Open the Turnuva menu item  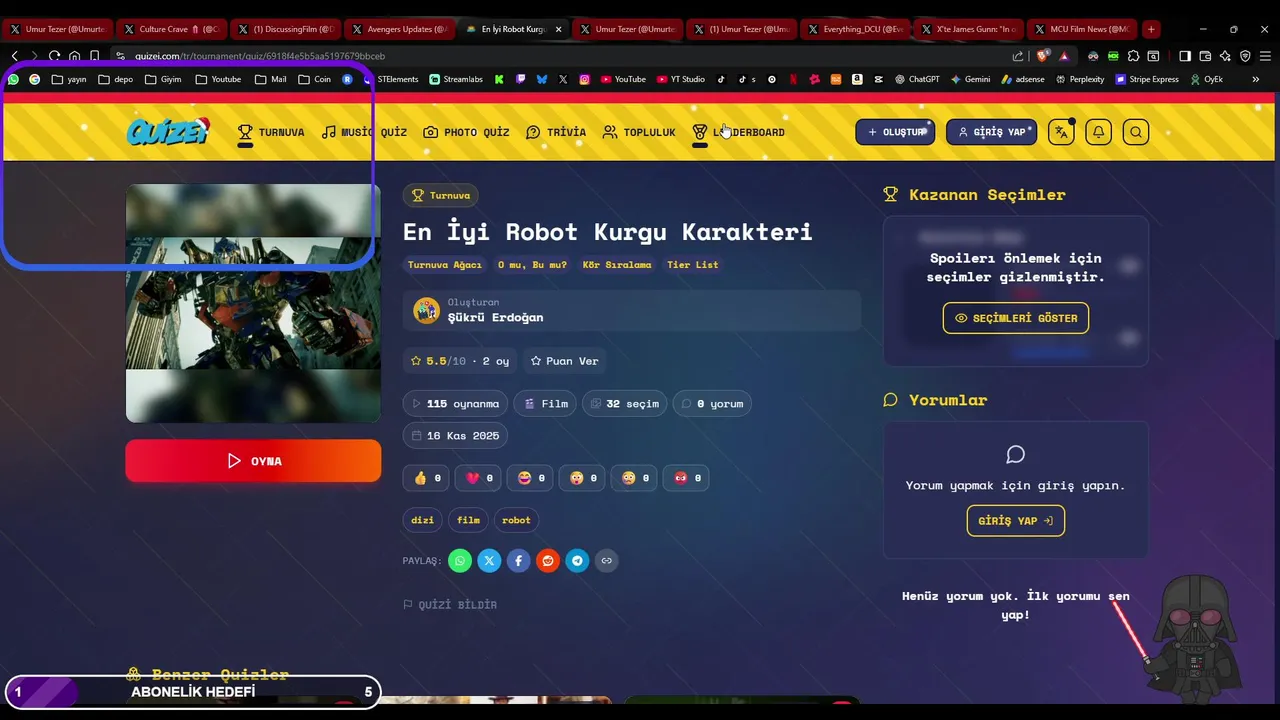pyautogui.click(x=270, y=132)
